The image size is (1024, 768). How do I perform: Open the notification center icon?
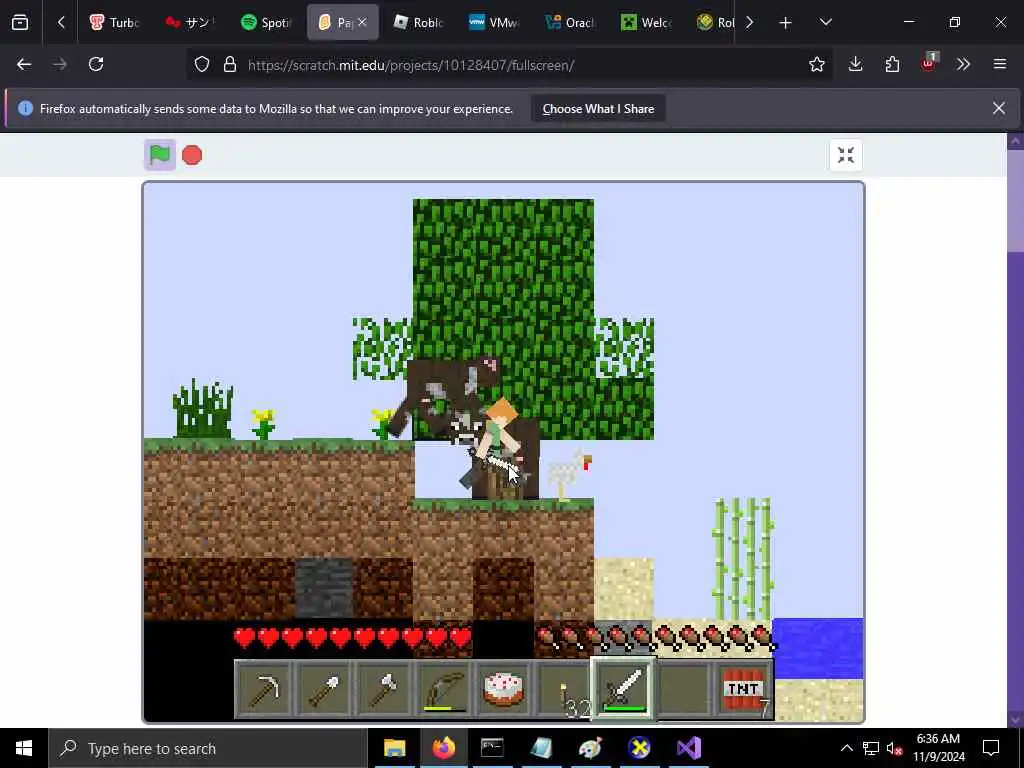click(991, 748)
